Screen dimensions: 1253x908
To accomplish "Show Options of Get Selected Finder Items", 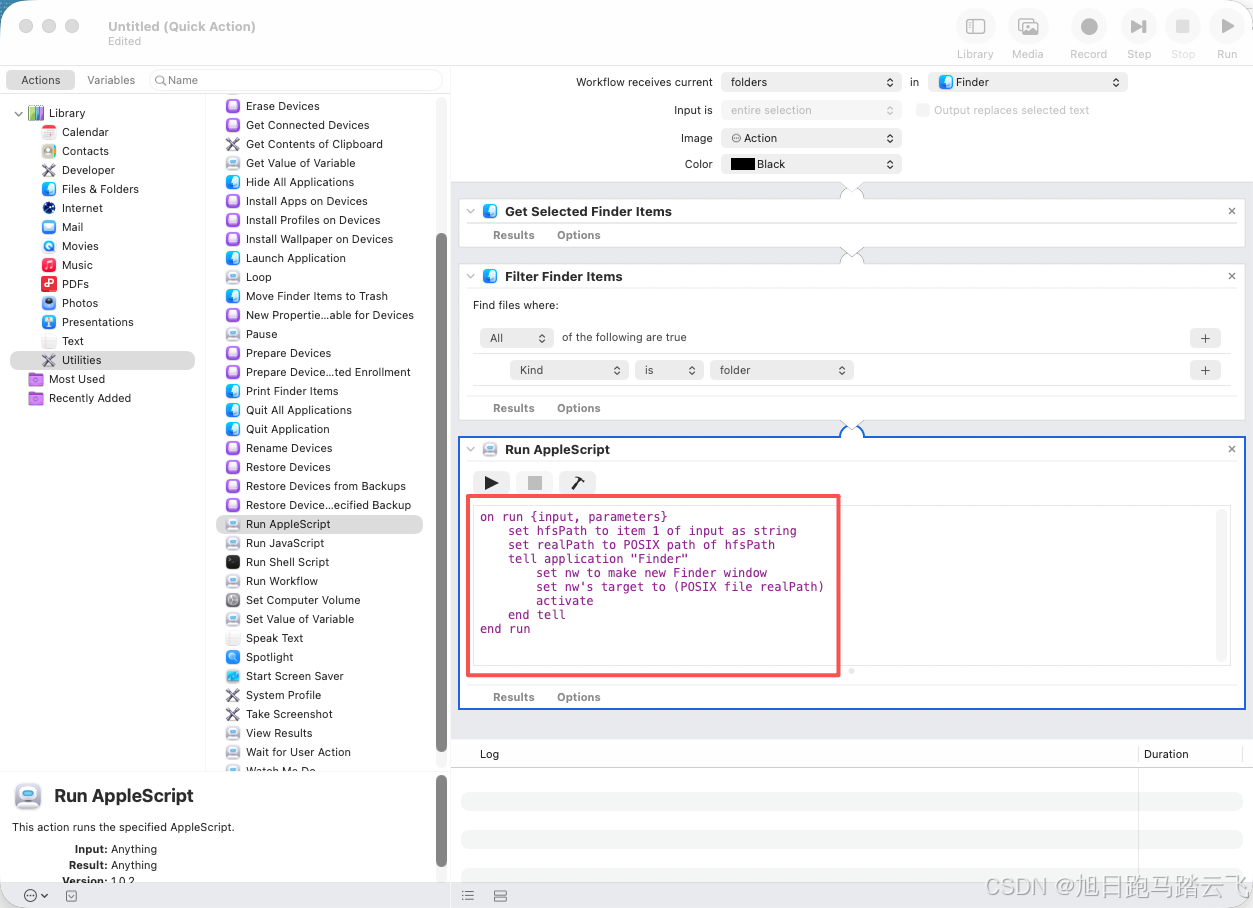I will [x=579, y=235].
